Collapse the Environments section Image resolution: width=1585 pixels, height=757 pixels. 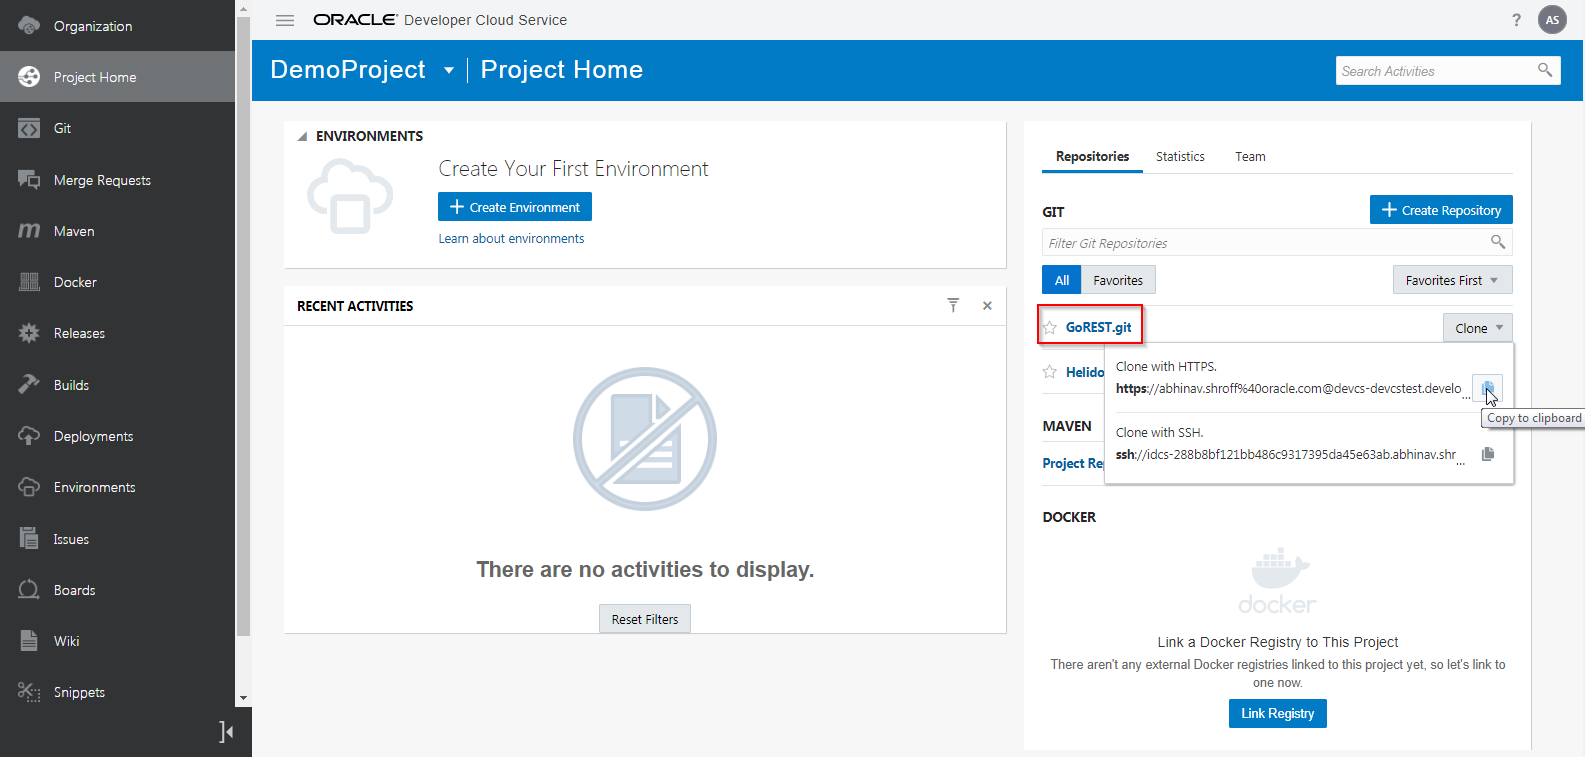(302, 136)
